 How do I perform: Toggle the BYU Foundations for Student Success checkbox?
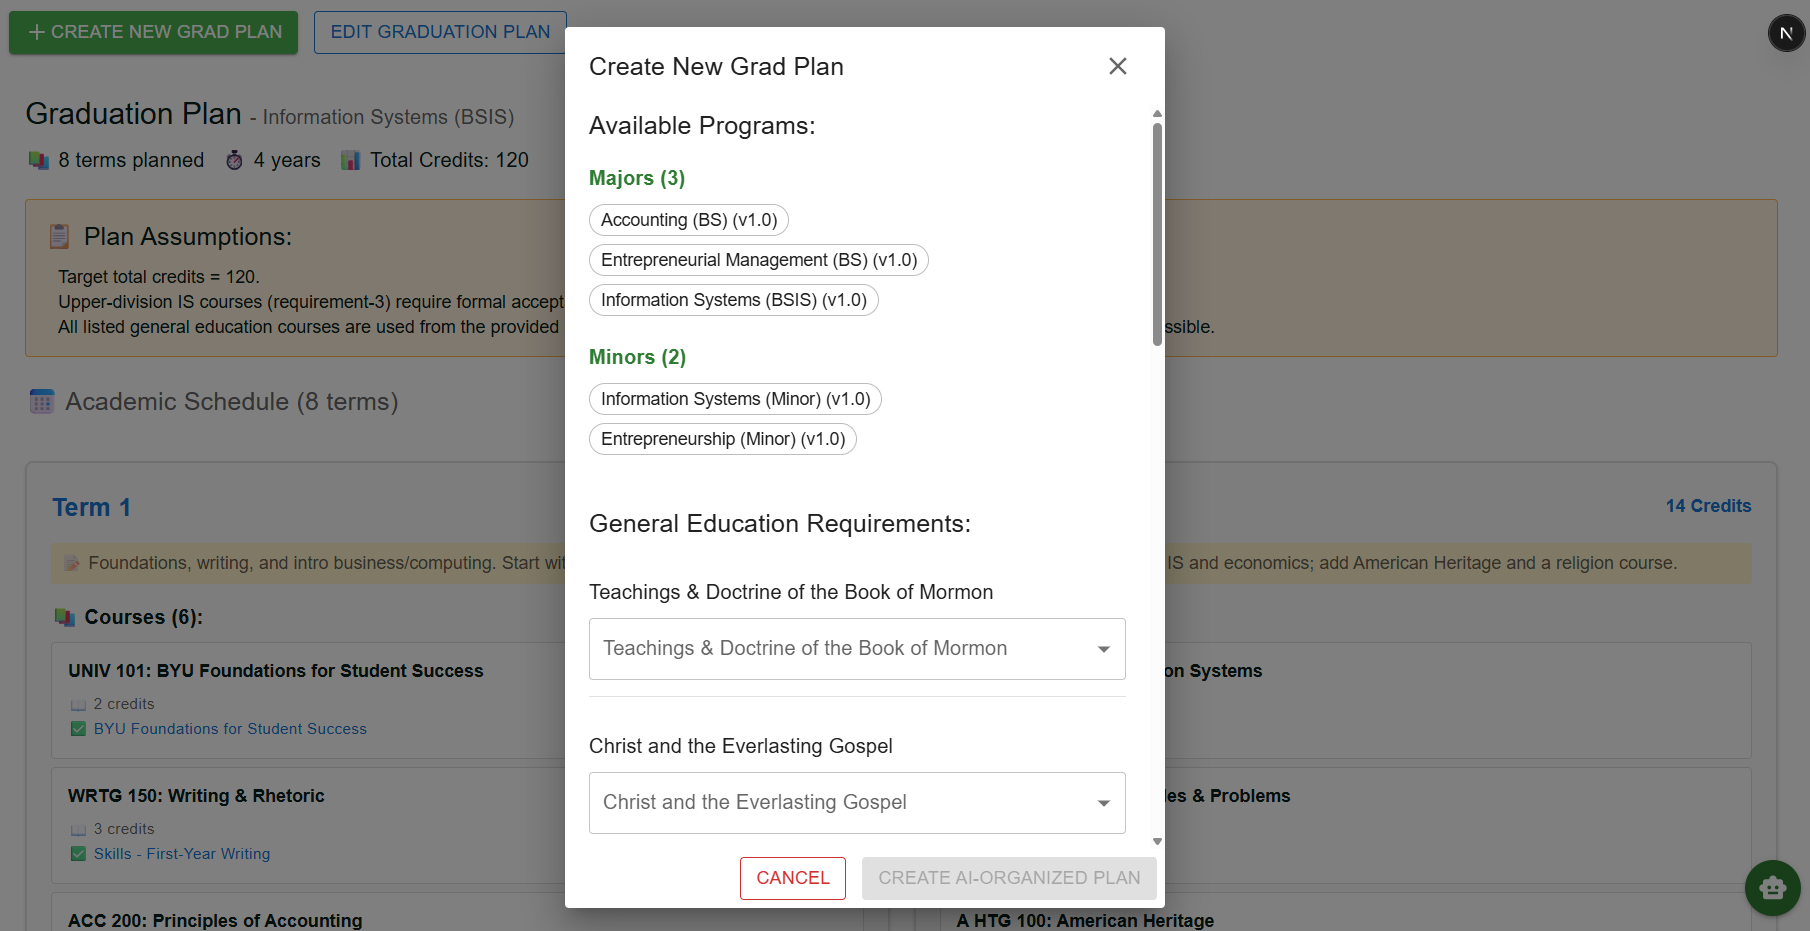click(x=78, y=729)
